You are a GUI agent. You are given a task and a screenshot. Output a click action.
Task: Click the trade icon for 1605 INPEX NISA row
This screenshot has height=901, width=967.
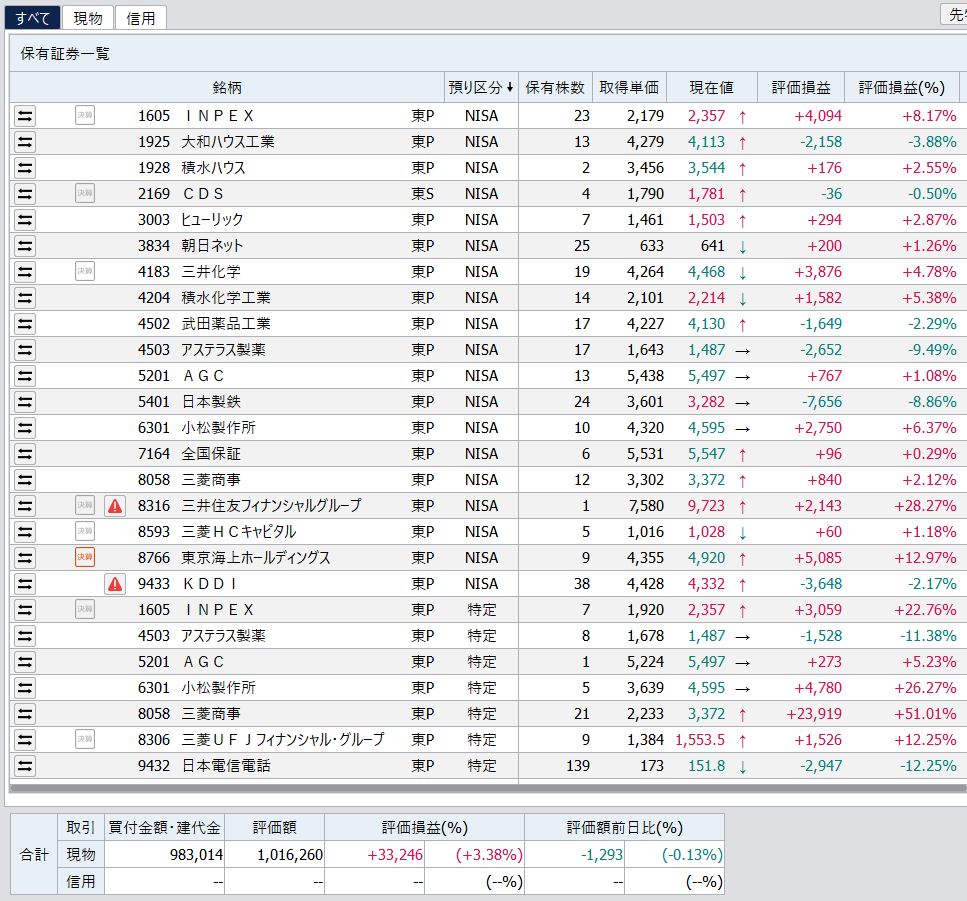pos(25,116)
